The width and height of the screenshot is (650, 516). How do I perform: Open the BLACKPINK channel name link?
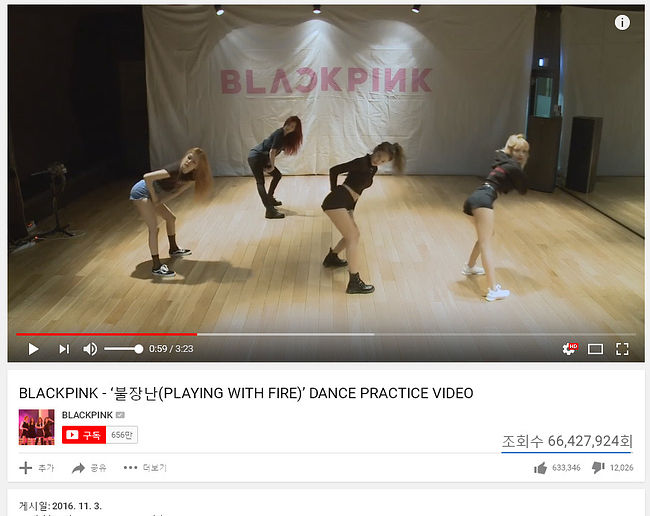[87, 415]
